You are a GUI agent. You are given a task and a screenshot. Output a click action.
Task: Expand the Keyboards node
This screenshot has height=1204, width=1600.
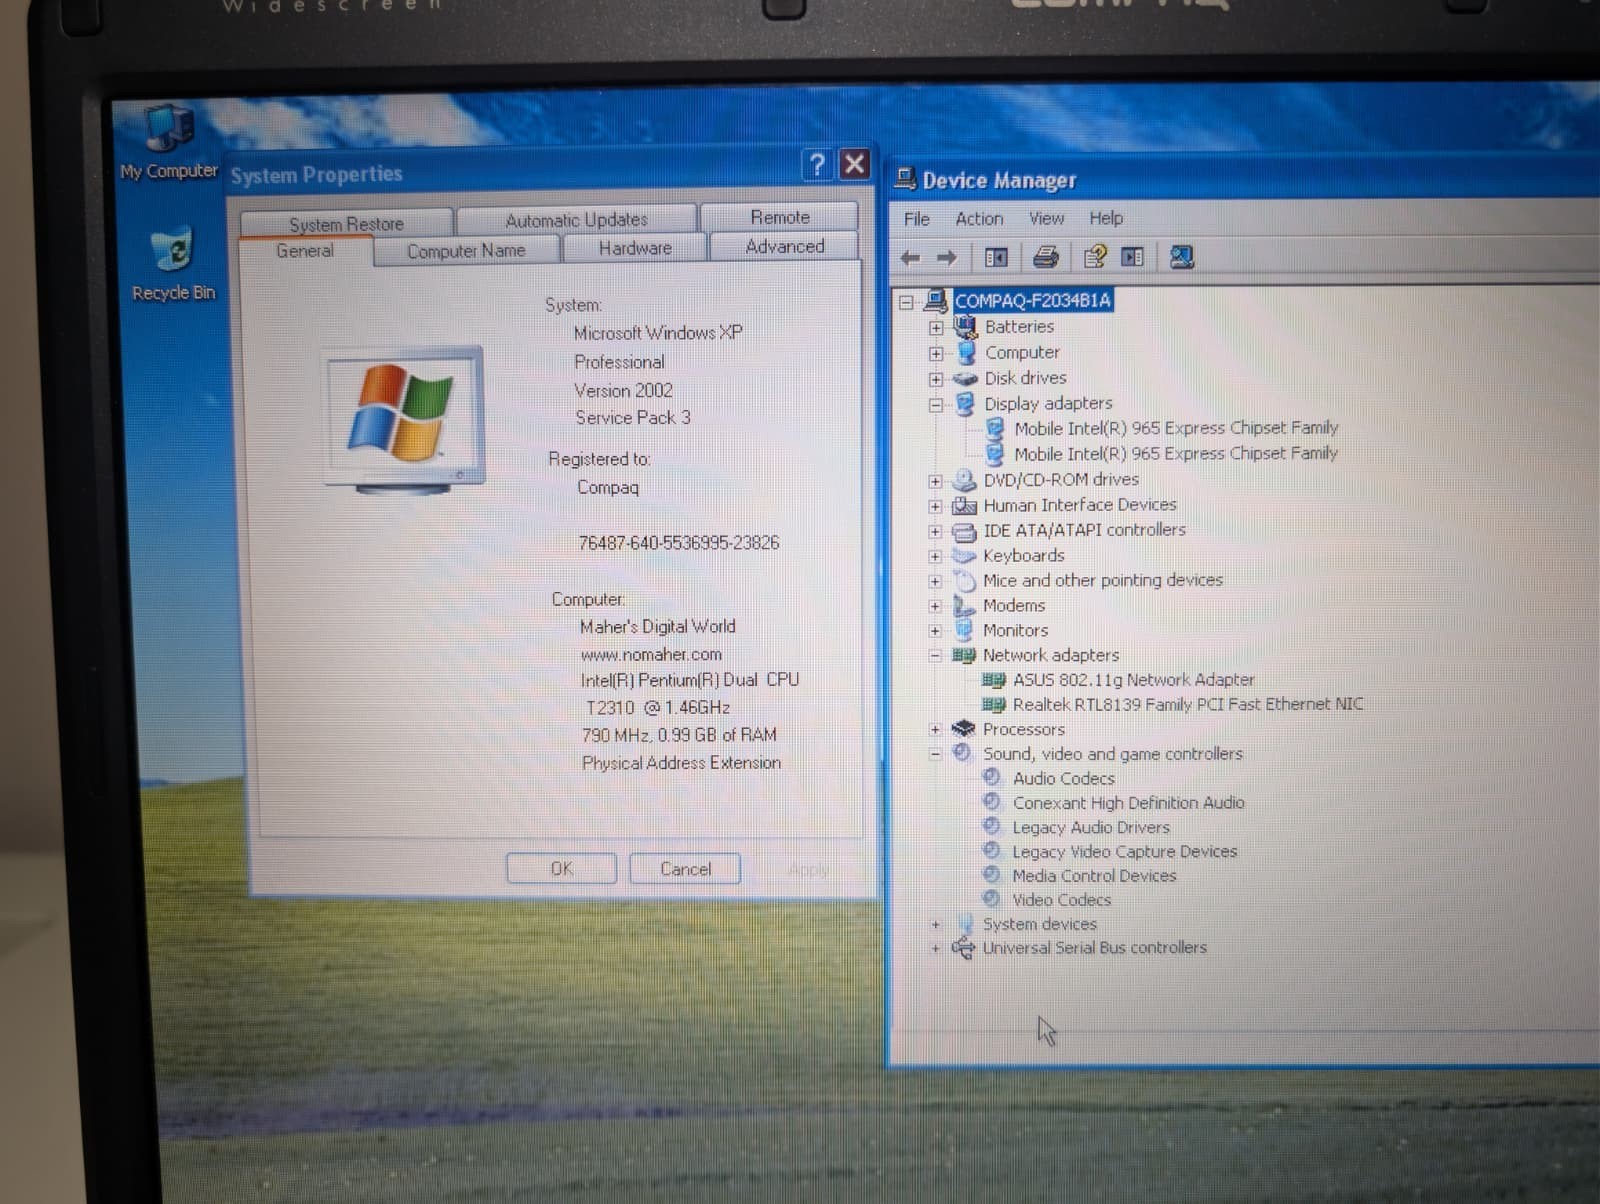[935, 557]
